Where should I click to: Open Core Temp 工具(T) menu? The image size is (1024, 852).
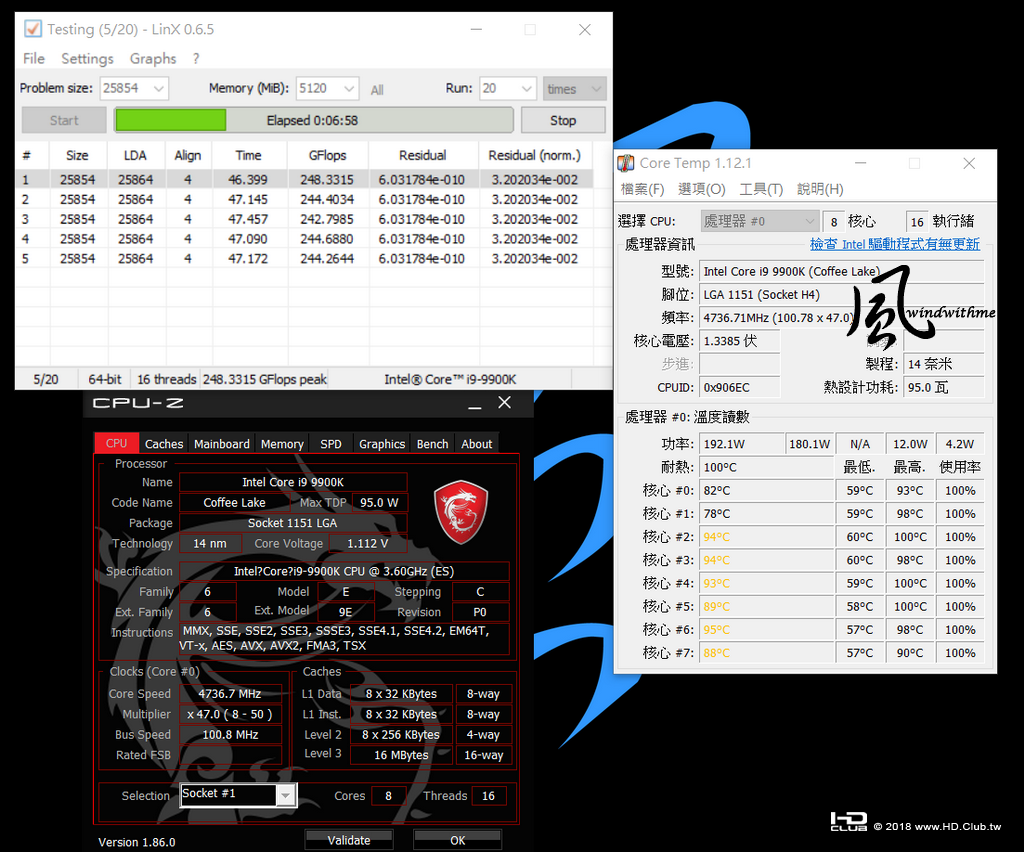tap(761, 189)
